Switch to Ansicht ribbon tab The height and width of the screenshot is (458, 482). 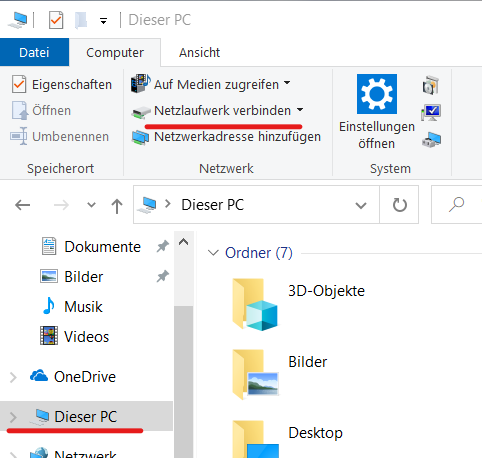199,53
